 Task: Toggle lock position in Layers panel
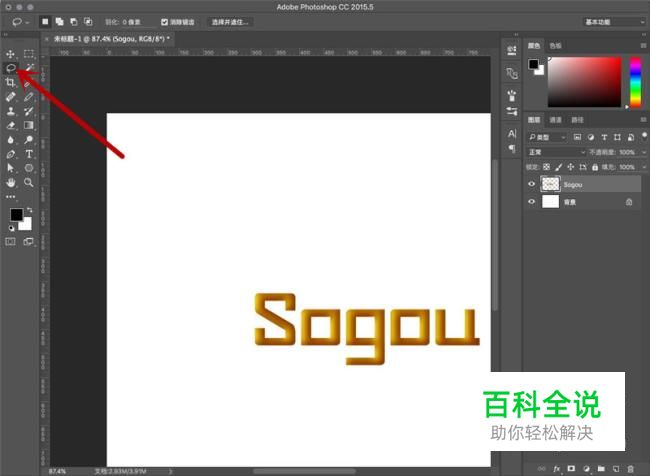[570, 167]
